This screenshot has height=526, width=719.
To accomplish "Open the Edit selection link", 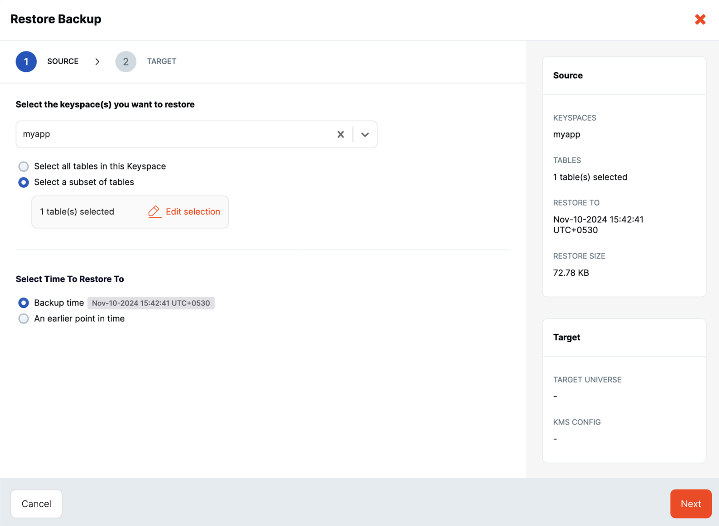I will point(192,212).
